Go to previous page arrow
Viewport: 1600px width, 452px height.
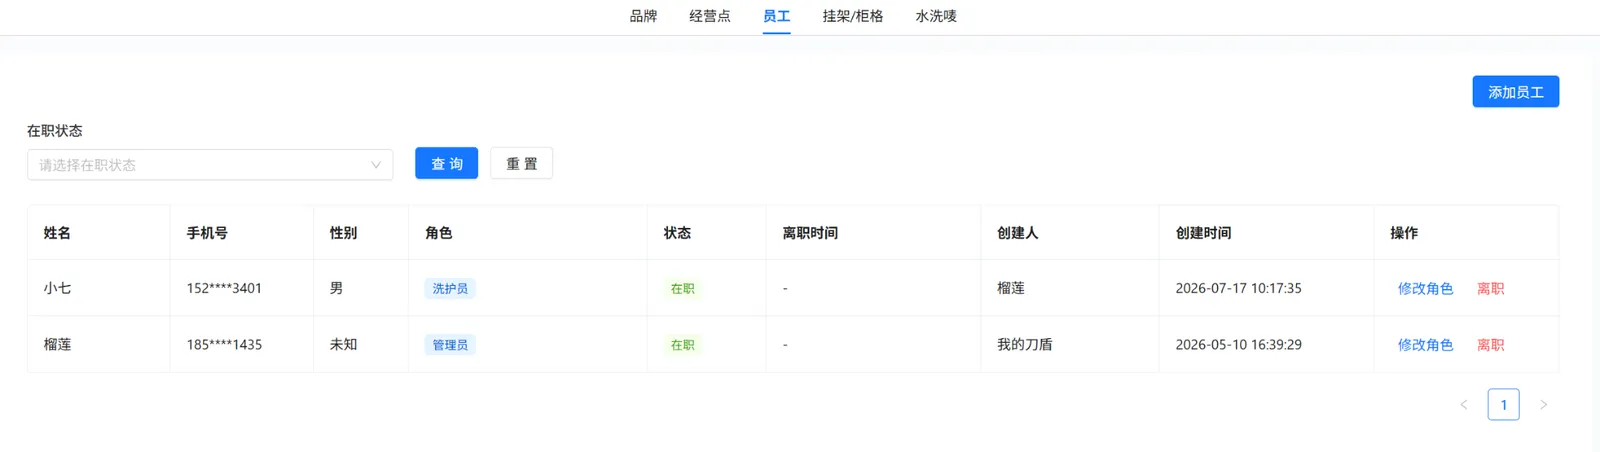click(1464, 404)
